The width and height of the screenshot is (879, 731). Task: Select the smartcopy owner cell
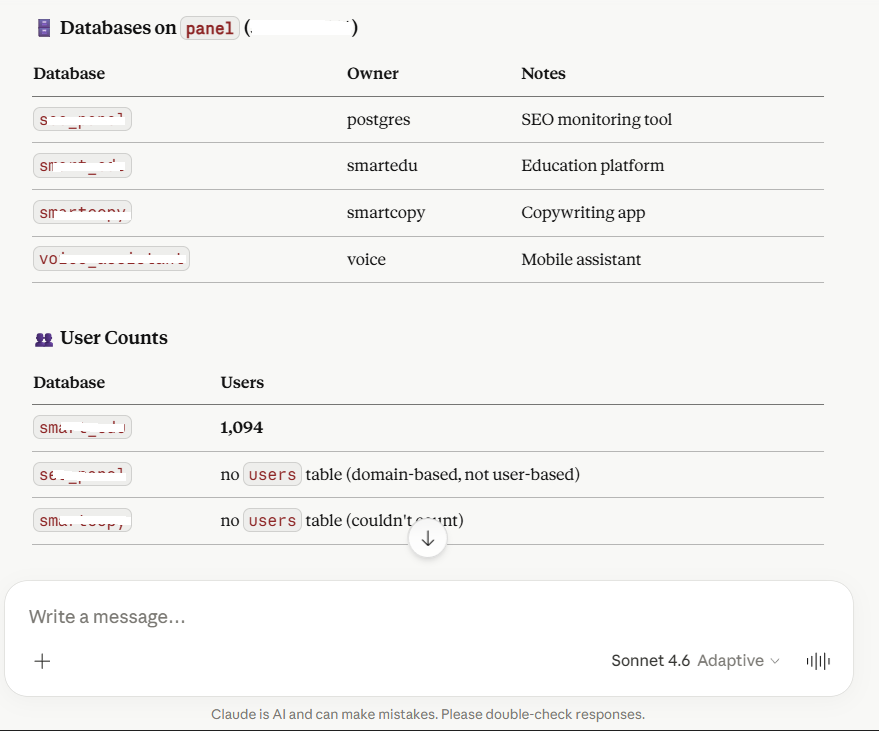click(x=386, y=212)
